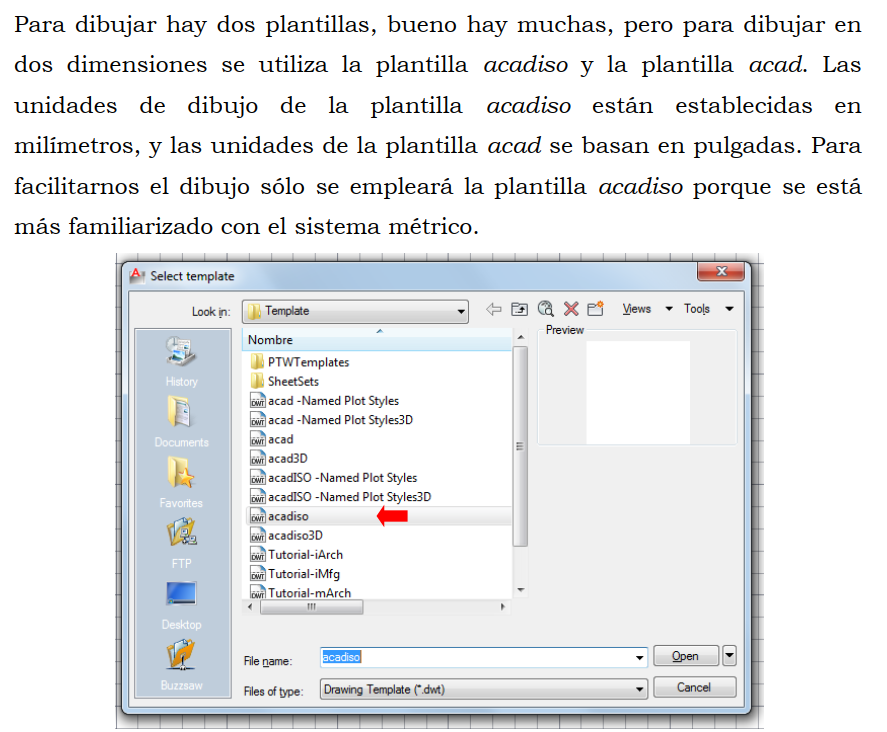Go up one folder level
Viewport: 887px width, 732px height.
[x=519, y=309]
